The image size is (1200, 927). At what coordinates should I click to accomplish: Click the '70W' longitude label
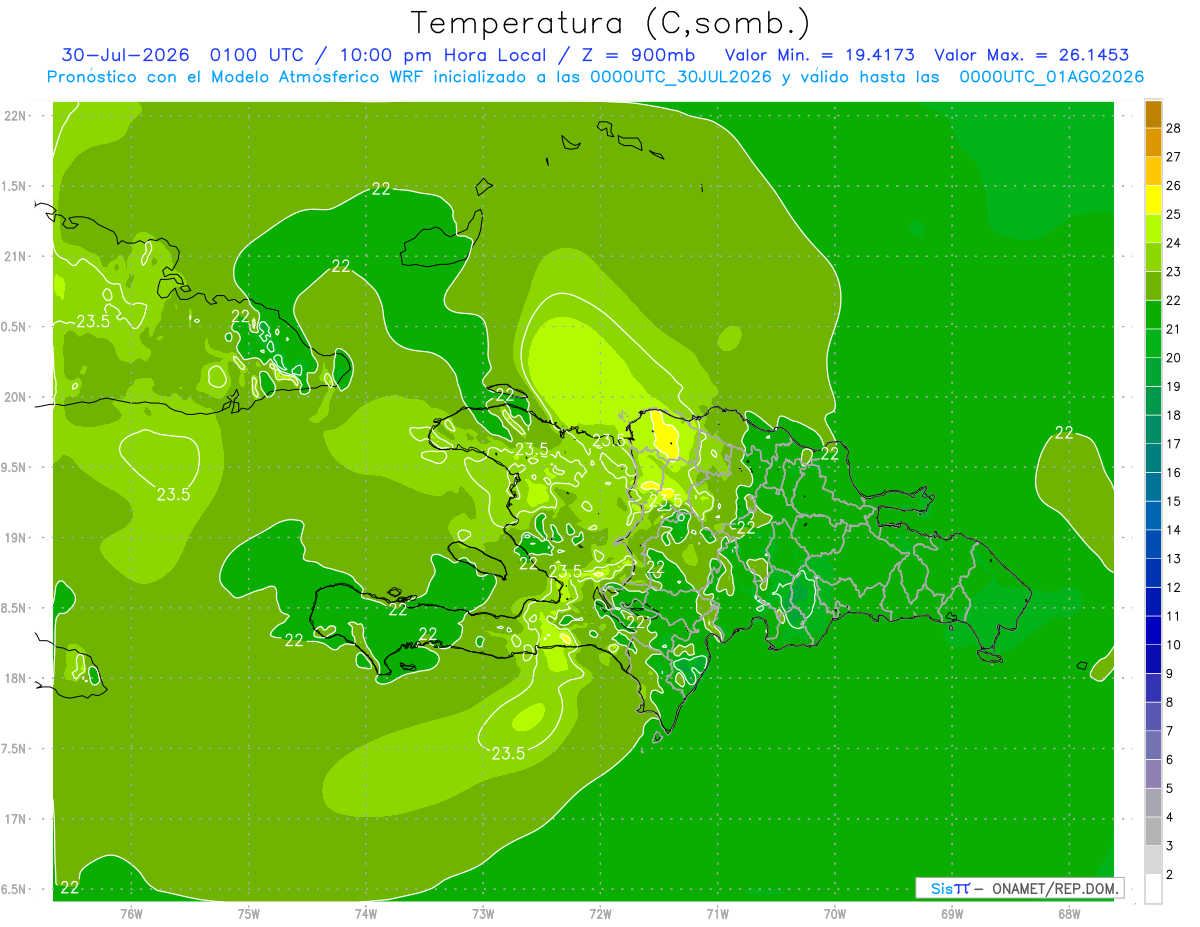(x=834, y=912)
